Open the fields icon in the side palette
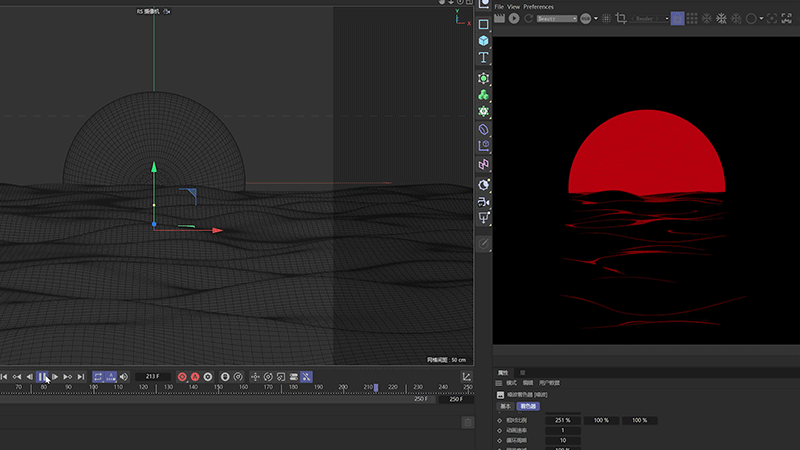 click(x=483, y=164)
